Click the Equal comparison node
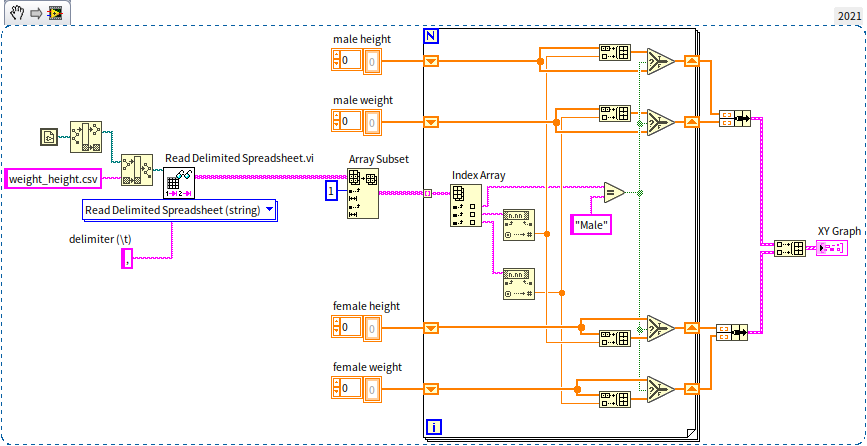 click(613, 192)
